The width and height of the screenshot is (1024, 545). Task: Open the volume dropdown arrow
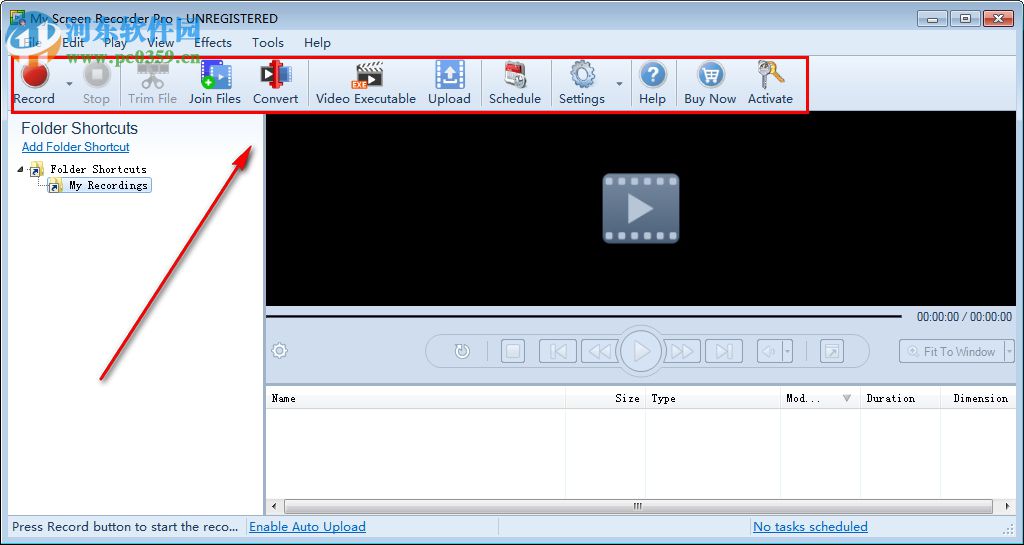pyautogui.click(x=788, y=351)
